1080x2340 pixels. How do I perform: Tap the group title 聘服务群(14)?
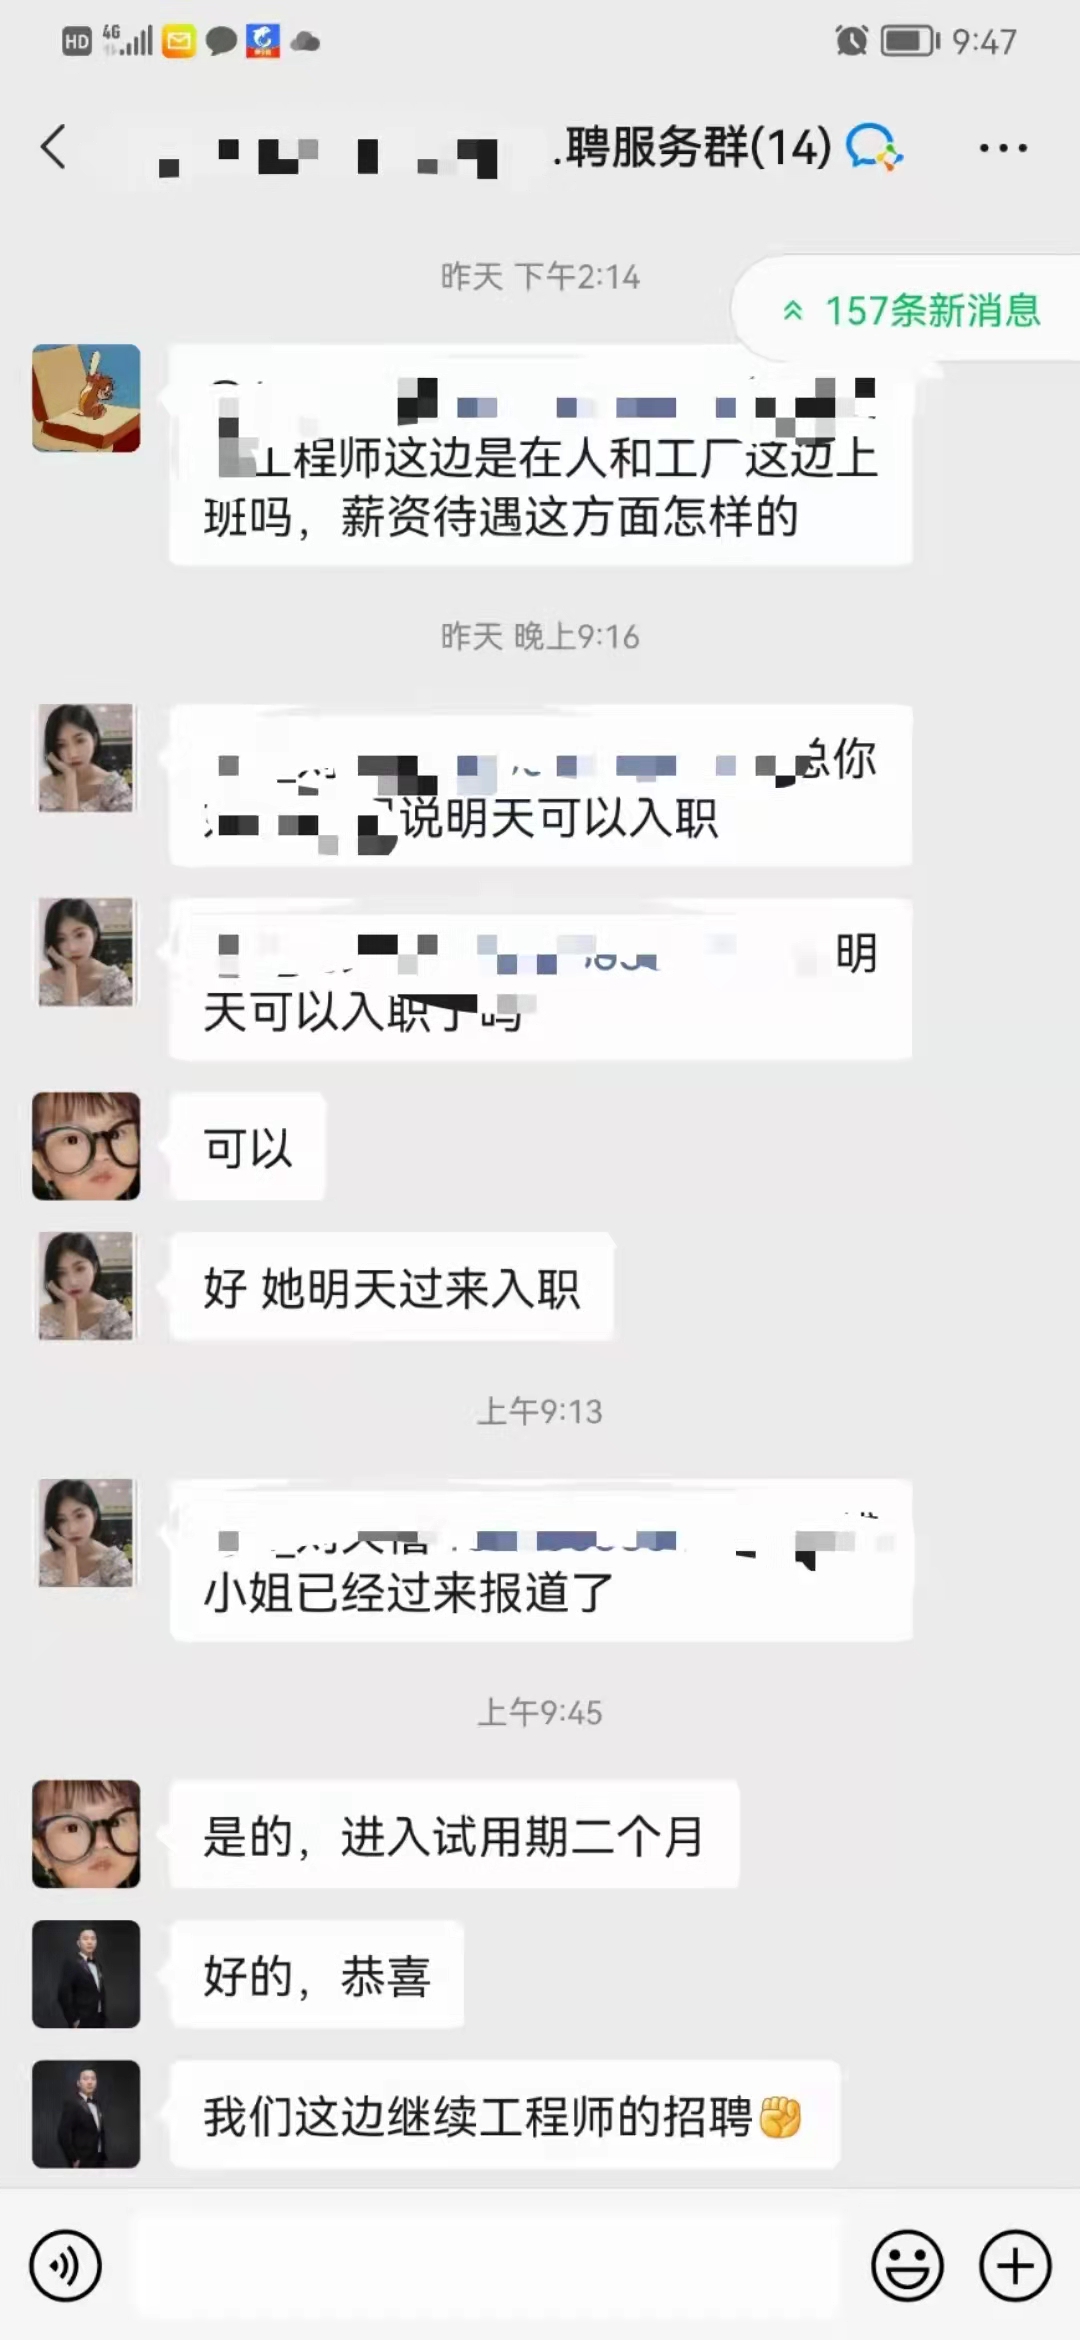coord(692,148)
